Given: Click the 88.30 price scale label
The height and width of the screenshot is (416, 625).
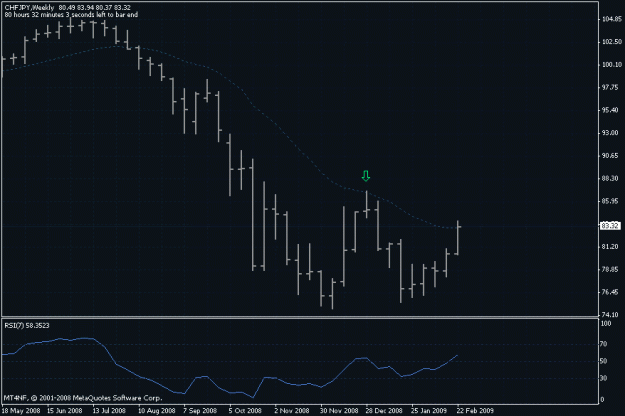Looking at the screenshot, I should tap(610, 179).
